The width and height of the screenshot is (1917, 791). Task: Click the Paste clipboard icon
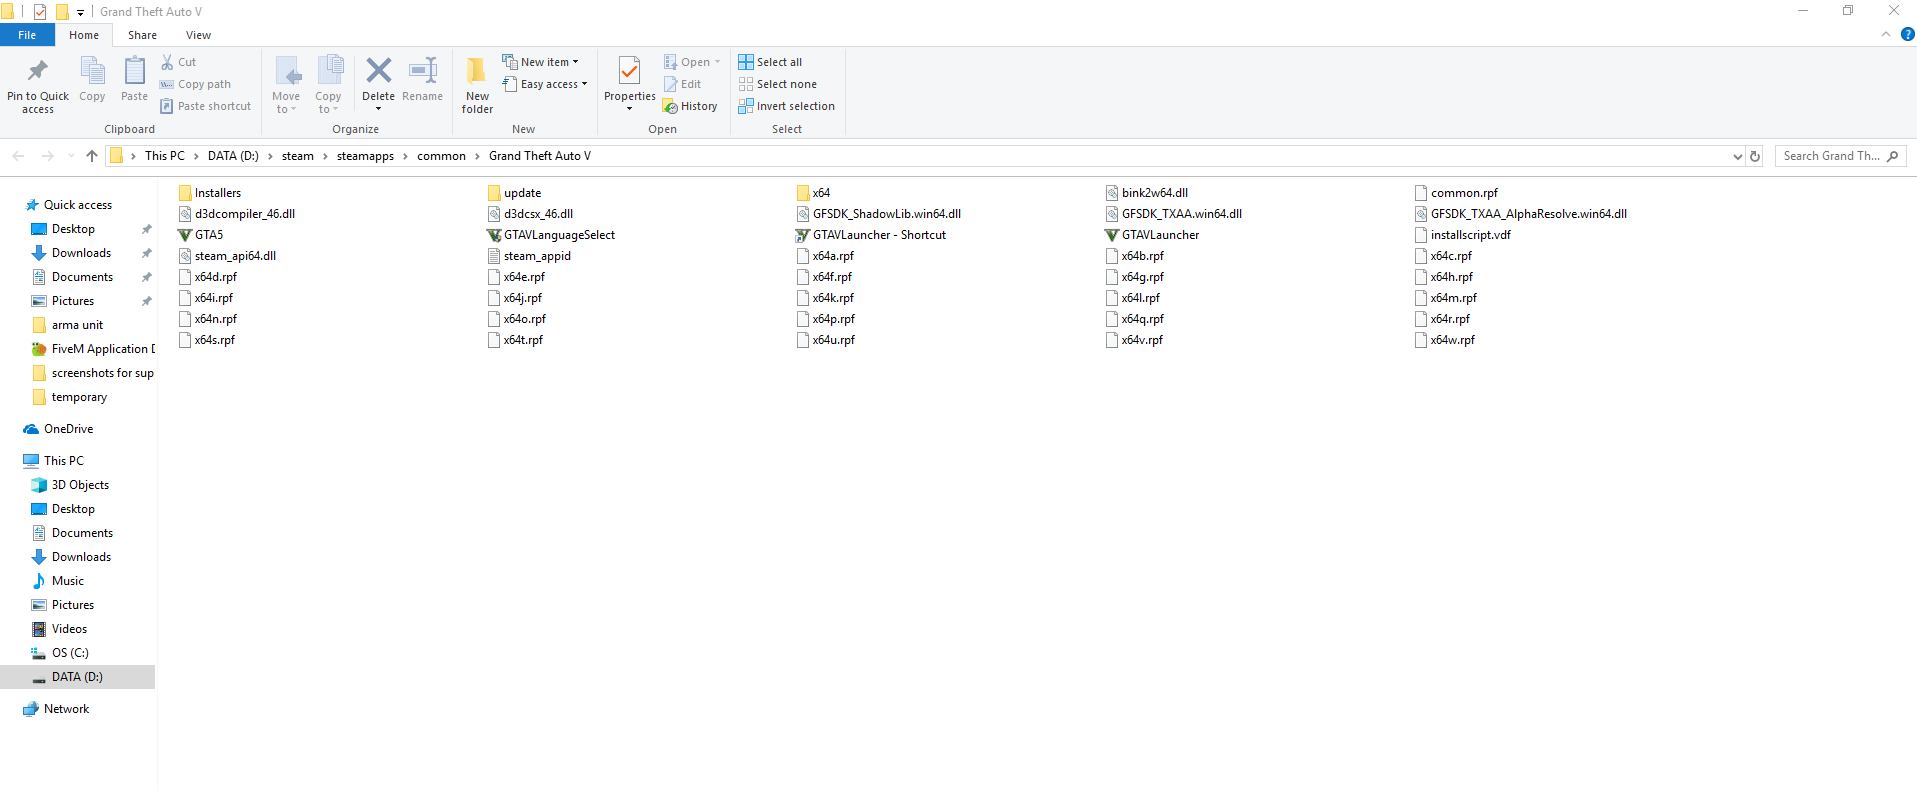click(134, 71)
